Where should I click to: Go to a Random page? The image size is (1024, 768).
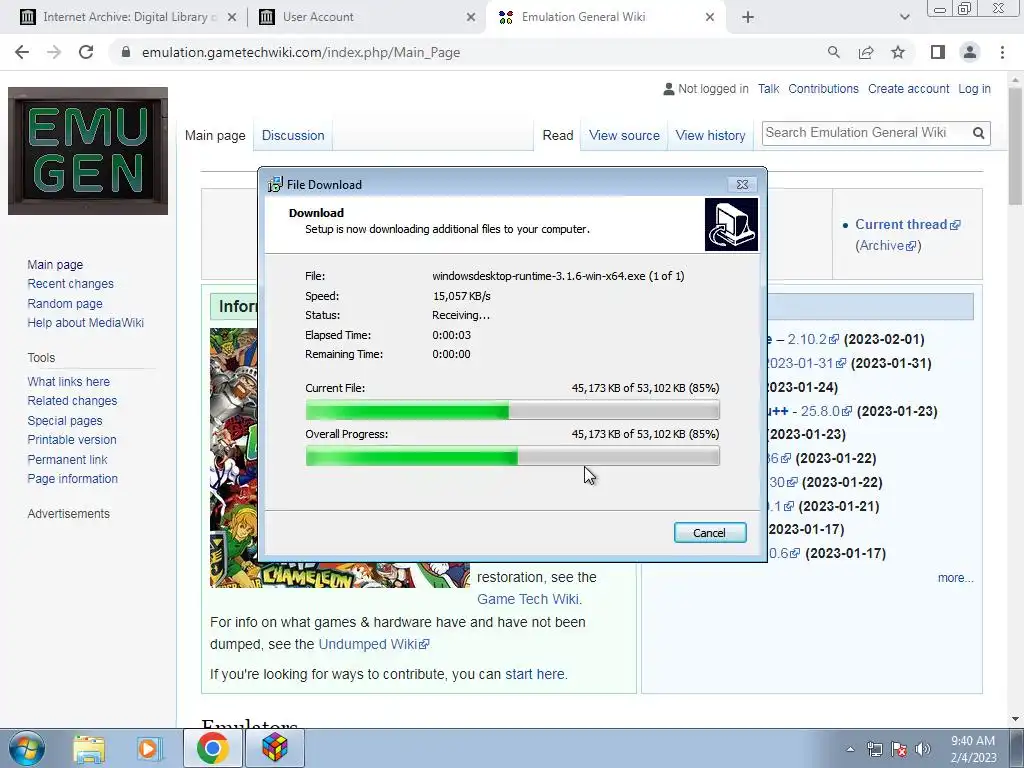pyautogui.click(x=65, y=303)
